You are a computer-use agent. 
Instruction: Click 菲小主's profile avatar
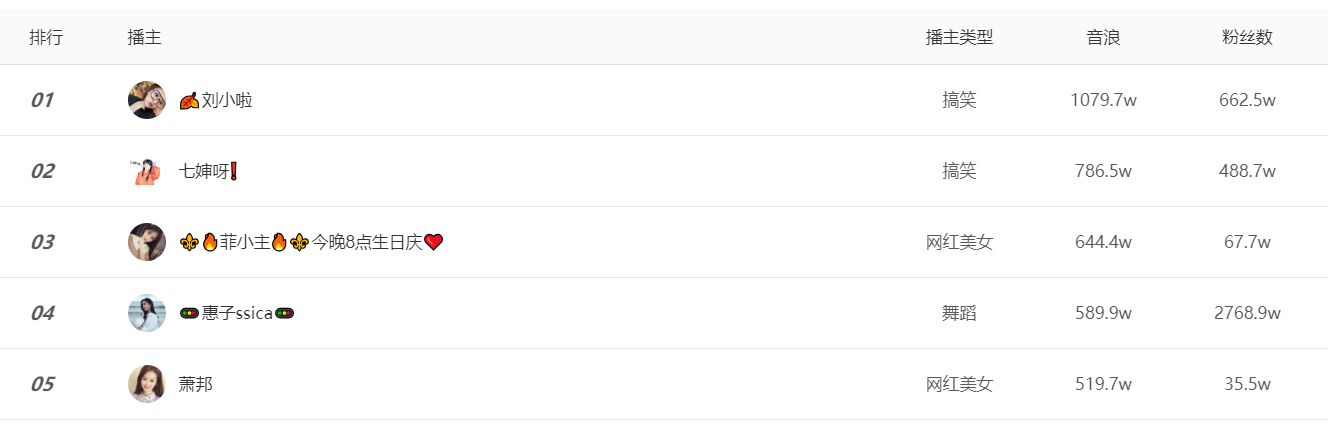[x=147, y=242]
